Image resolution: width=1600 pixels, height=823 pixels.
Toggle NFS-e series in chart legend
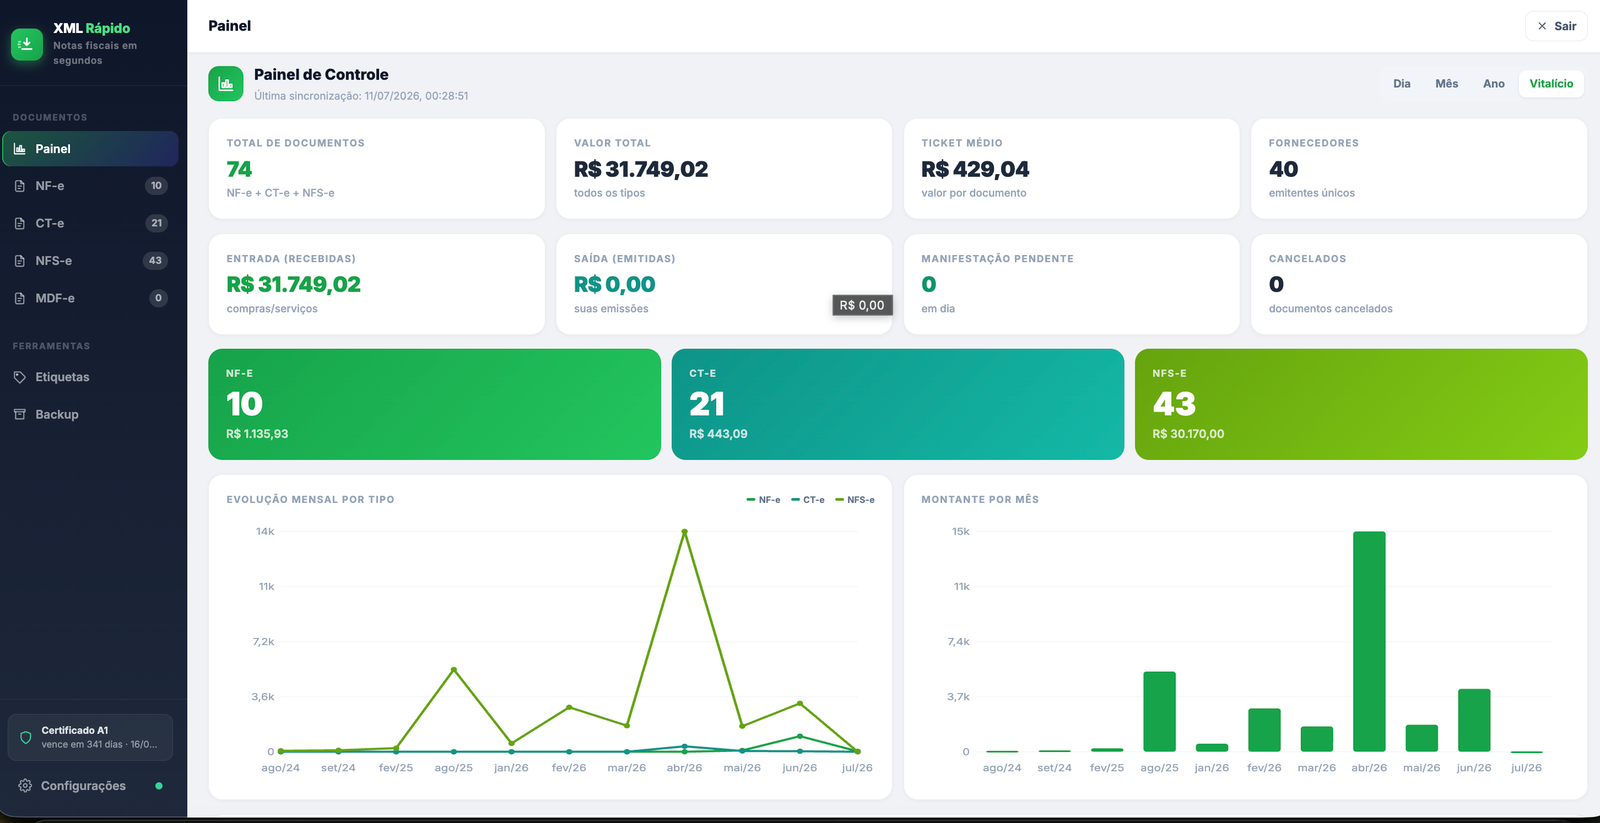click(x=855, y=500)
